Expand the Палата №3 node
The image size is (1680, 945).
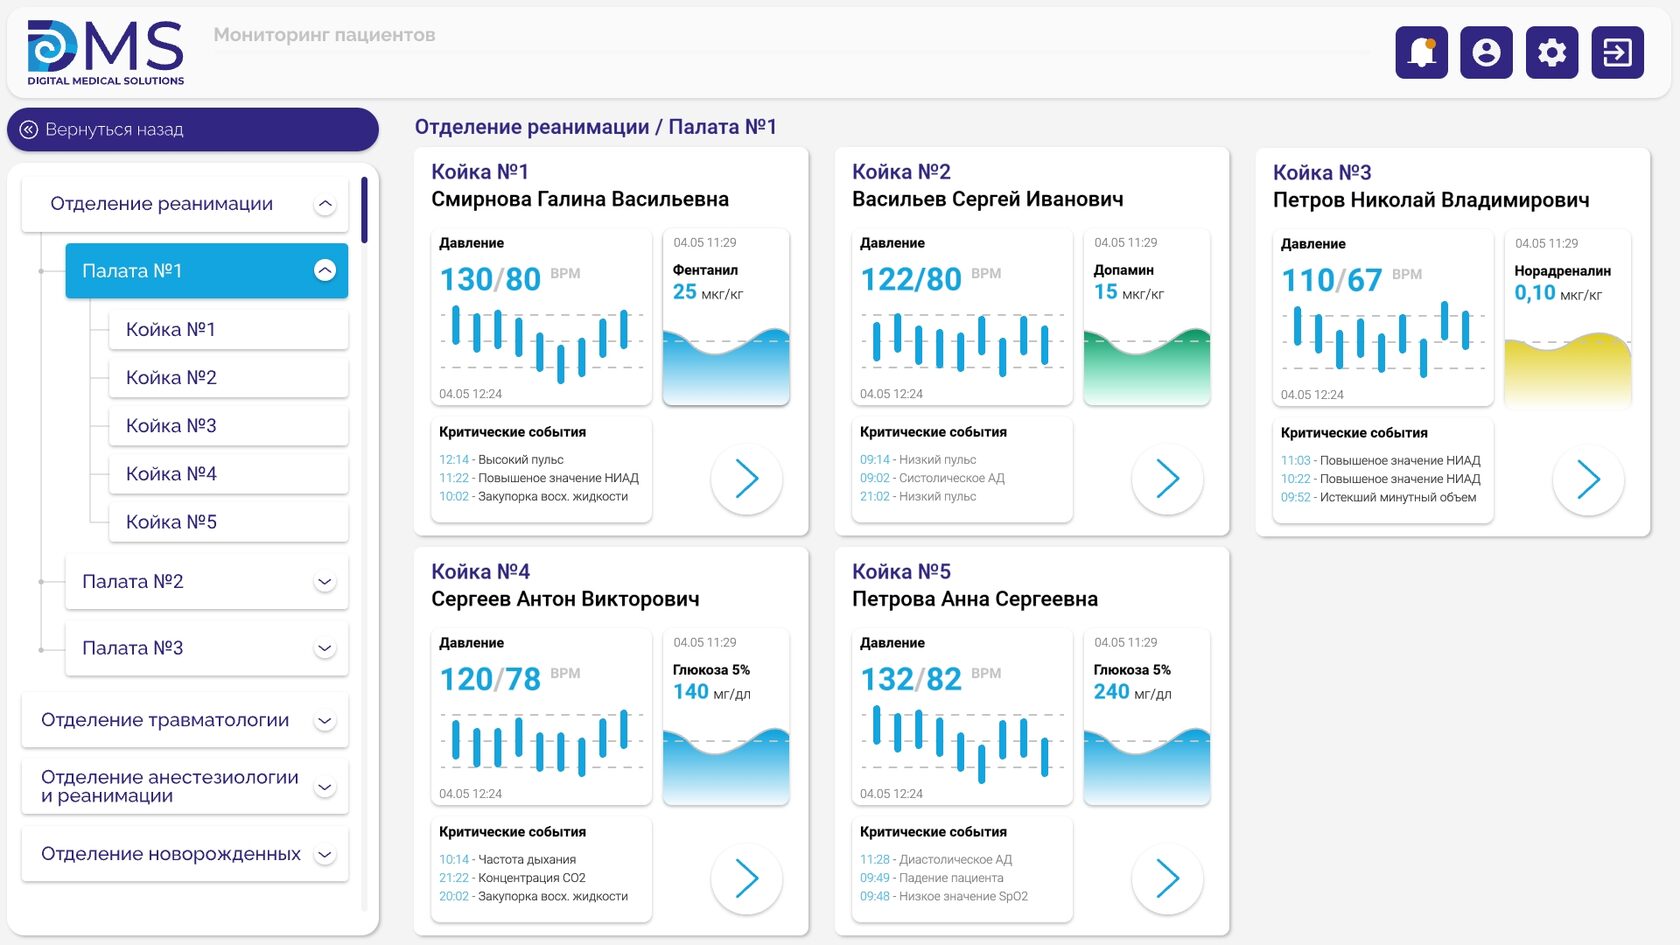pos(325,649)
